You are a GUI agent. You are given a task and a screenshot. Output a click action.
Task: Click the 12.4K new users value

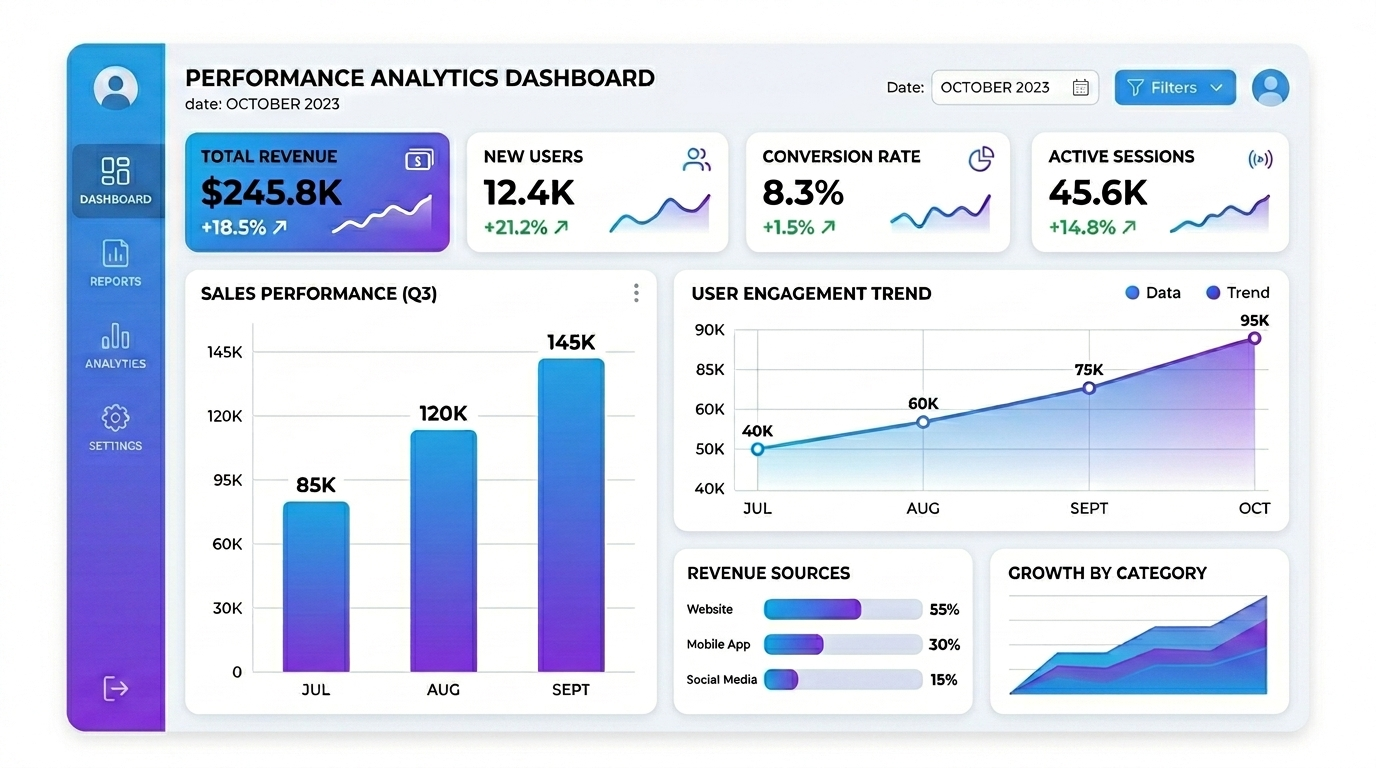pos(529,192)
